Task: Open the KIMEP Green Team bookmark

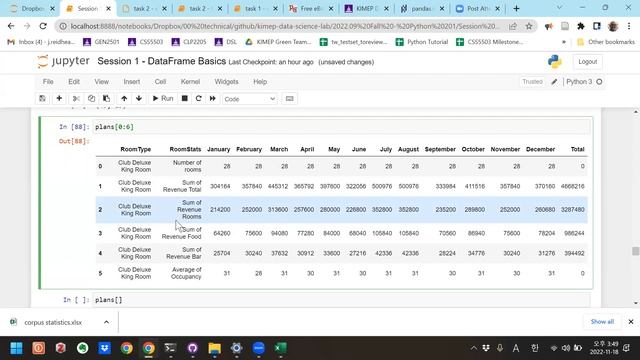Action: coord(278,42)
